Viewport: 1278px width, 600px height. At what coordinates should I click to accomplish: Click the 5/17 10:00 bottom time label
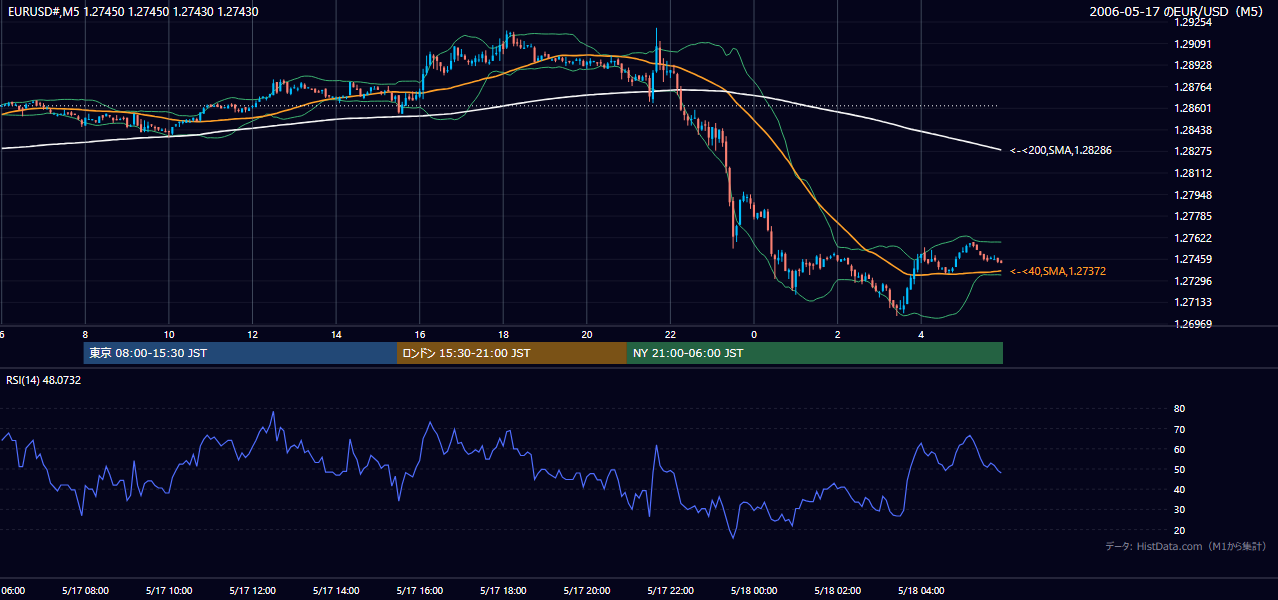[x=169, y=590]
